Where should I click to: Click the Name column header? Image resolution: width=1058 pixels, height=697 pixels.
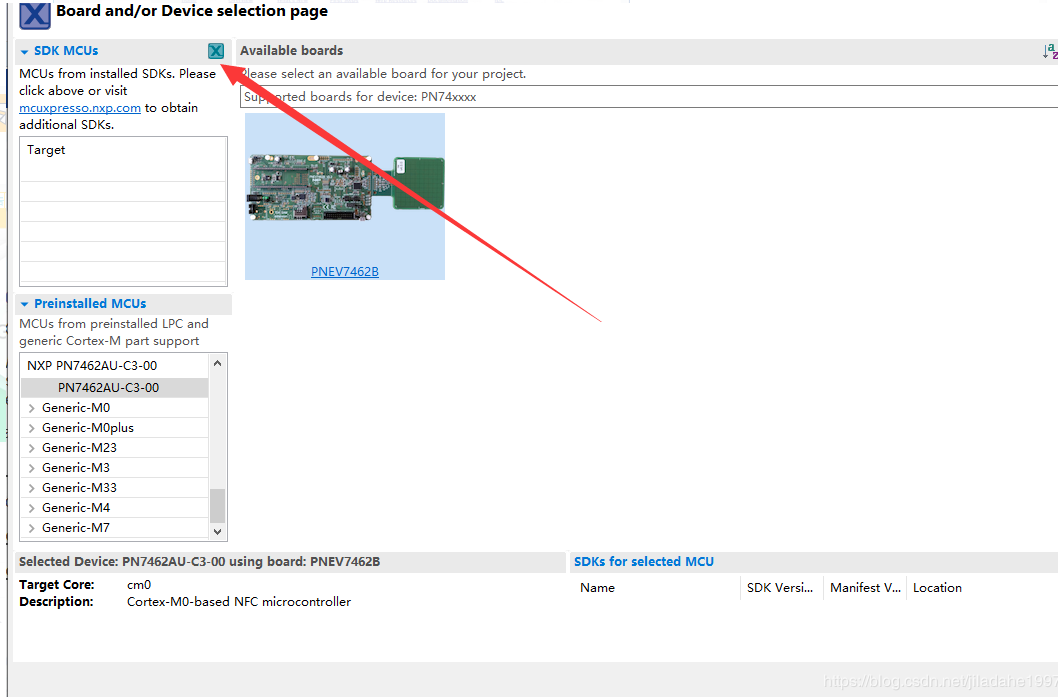tap(597, 588)
